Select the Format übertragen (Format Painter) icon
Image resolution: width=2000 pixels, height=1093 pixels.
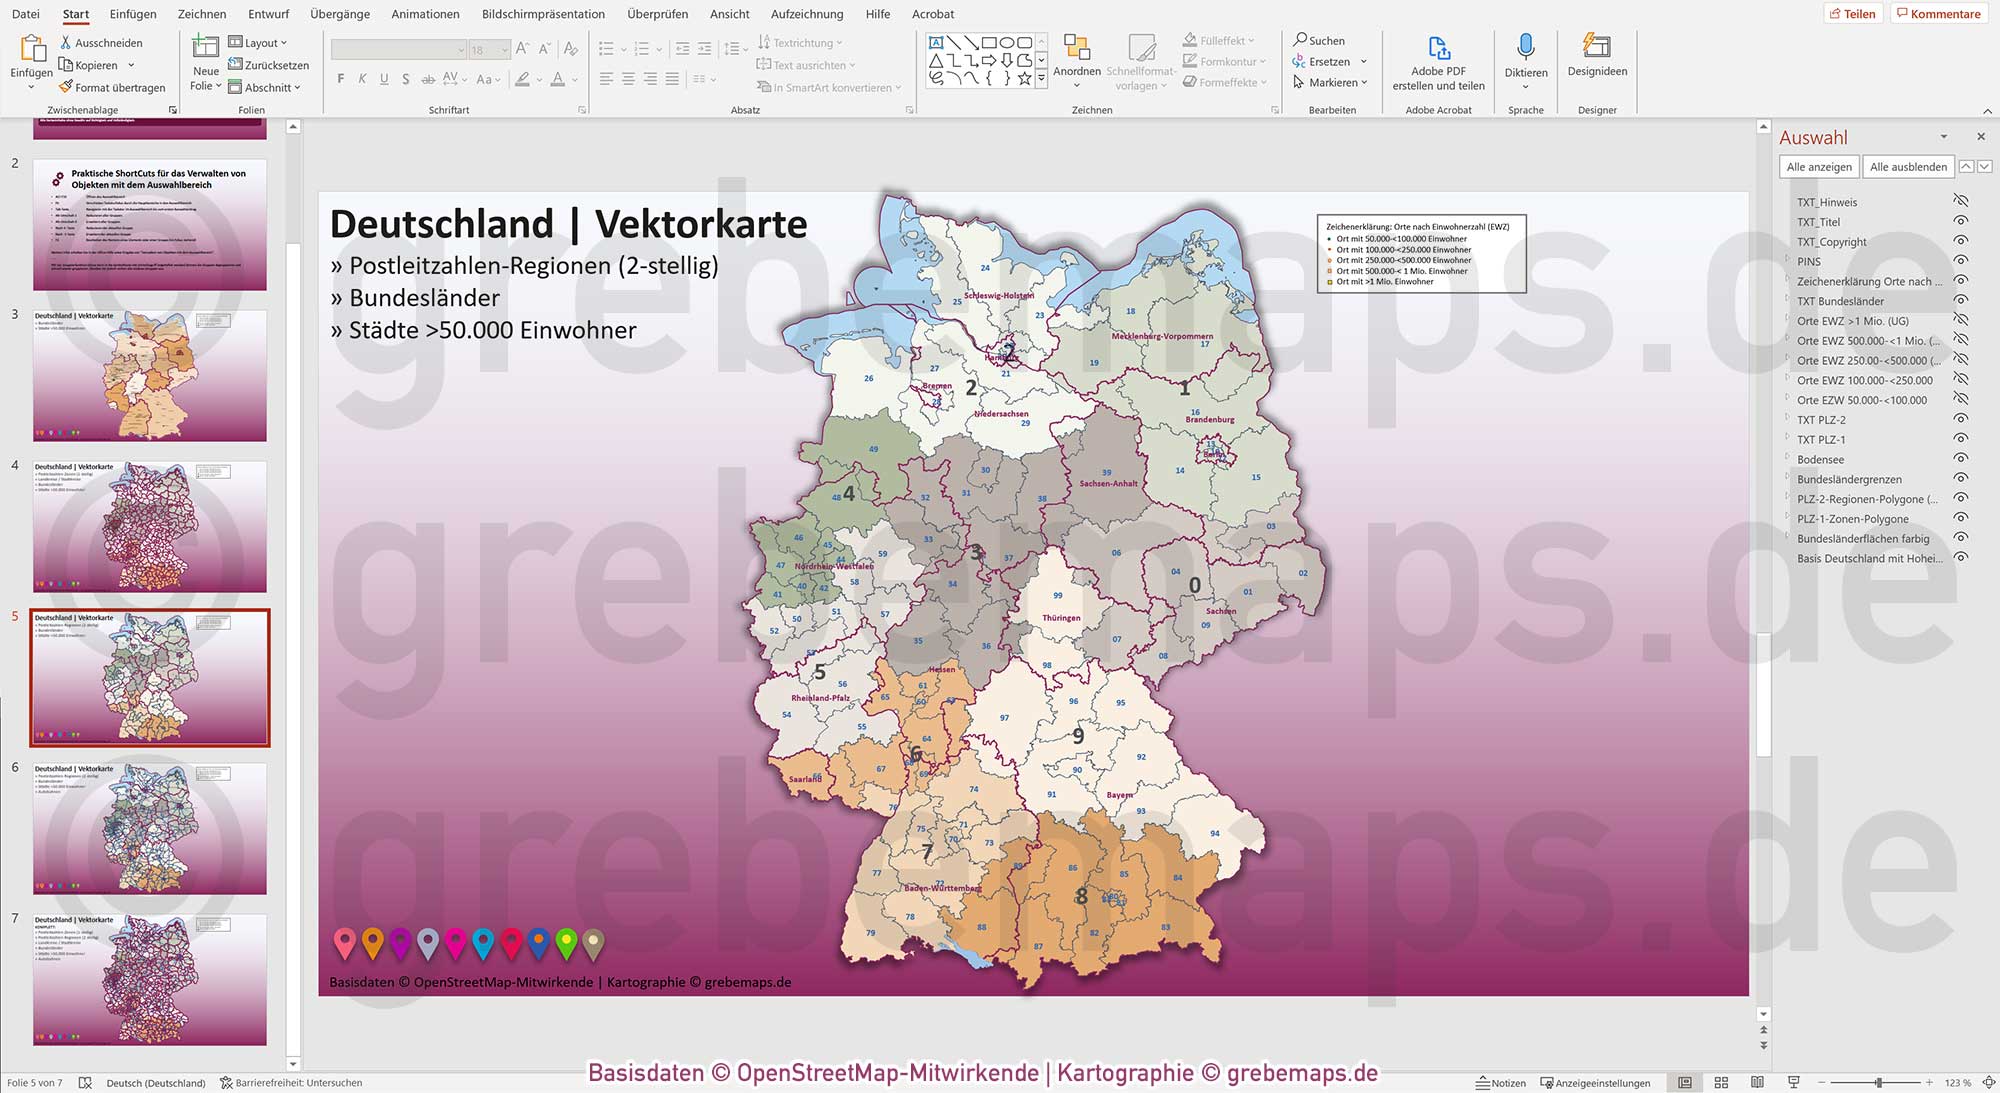[67, 87]
